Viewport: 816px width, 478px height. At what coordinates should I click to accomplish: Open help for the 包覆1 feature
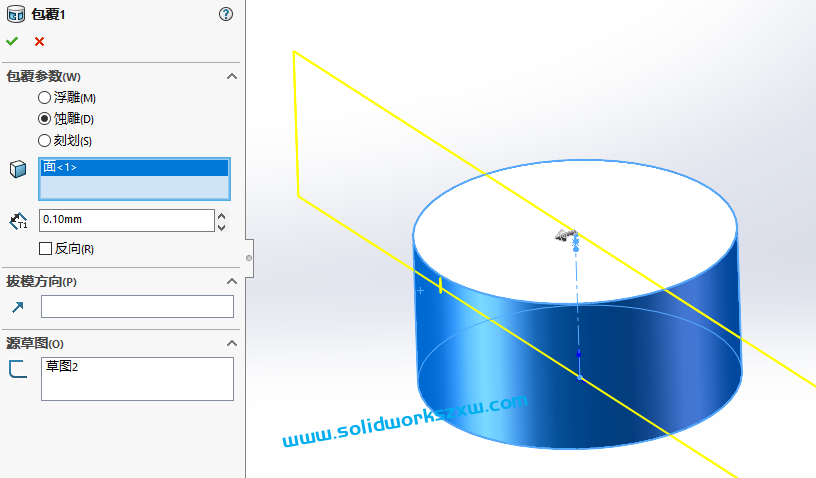pos(225,14)
